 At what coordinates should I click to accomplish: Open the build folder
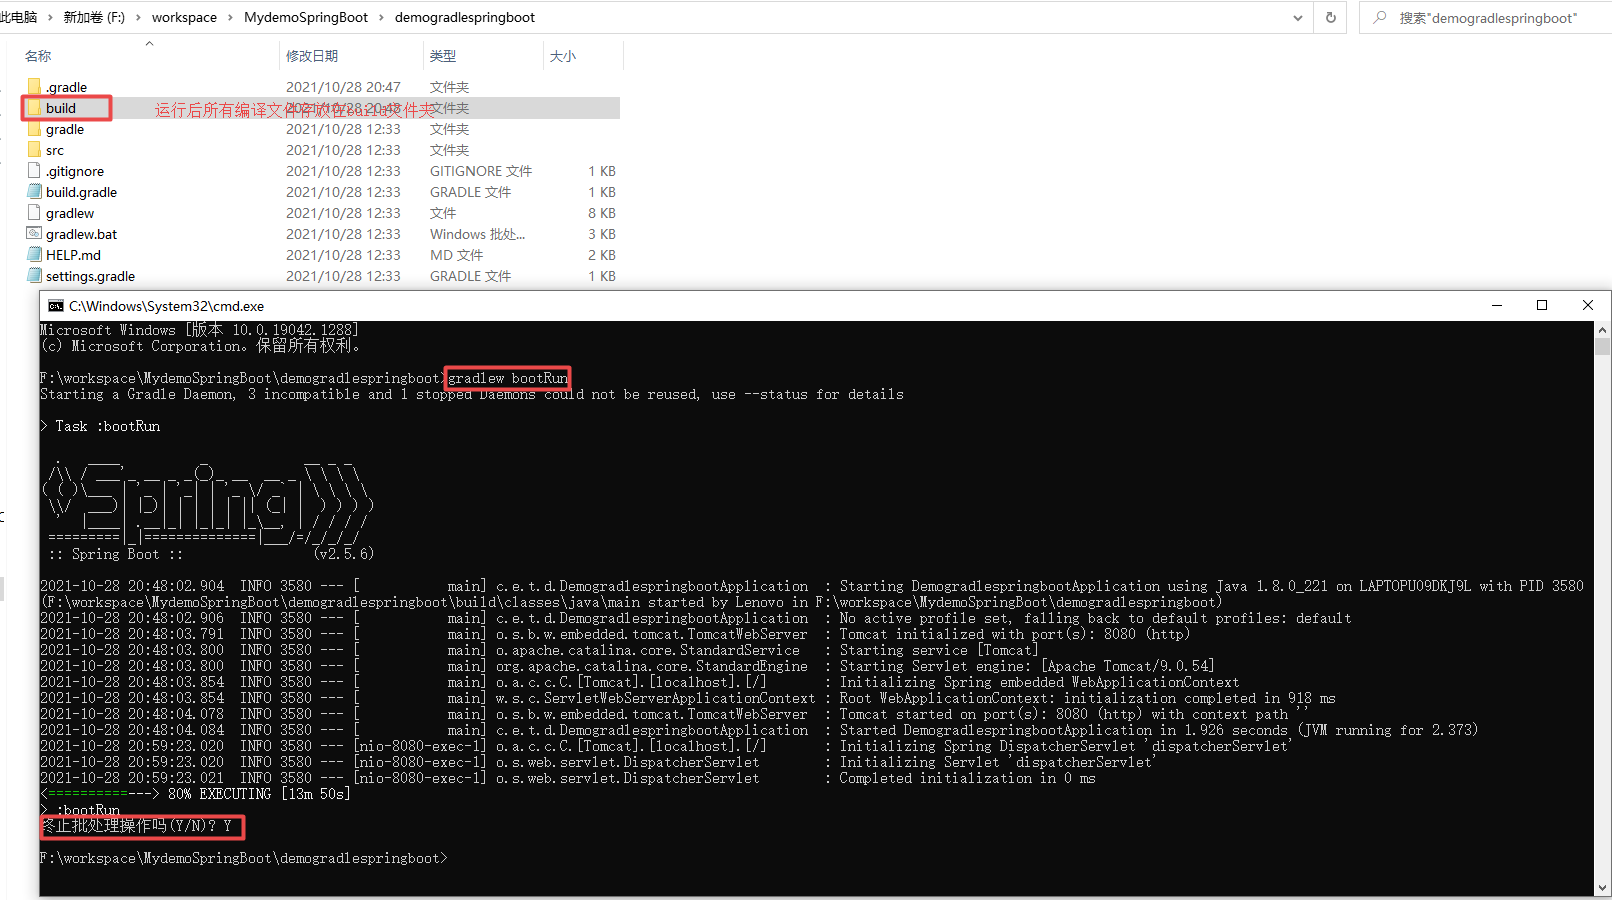tap(63, 108)
